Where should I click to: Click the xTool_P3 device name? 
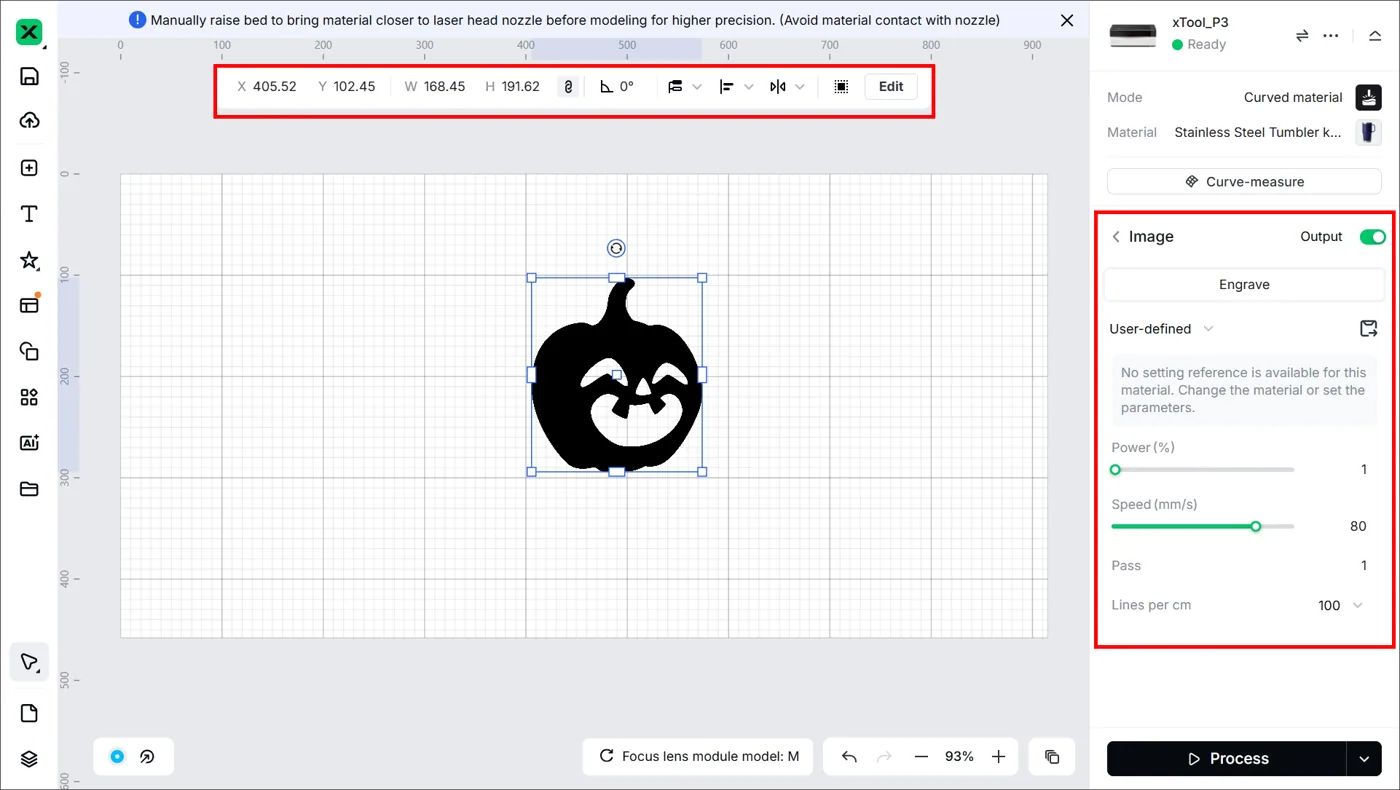point(1200,23)
